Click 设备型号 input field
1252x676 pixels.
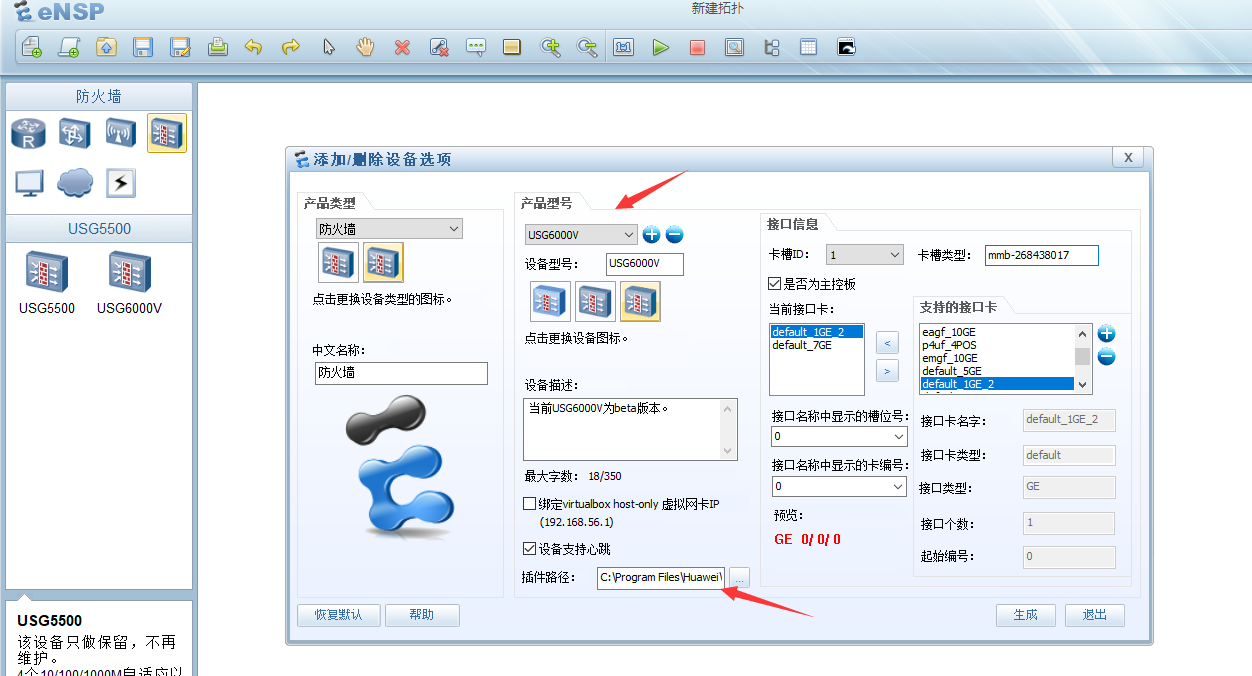point(645,264)
